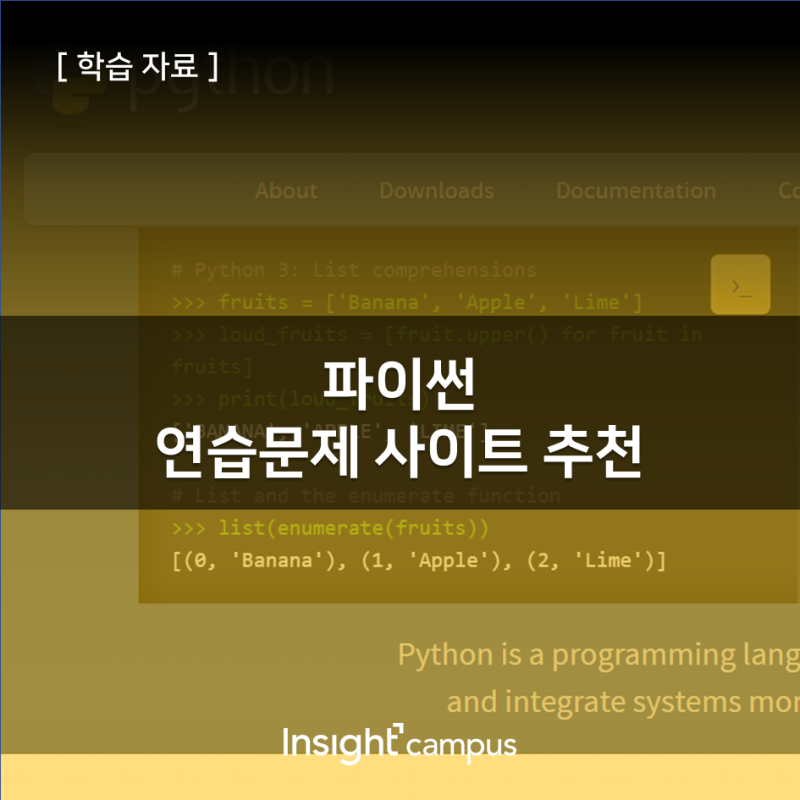Select the title '파이썬'

pos(399,384)
